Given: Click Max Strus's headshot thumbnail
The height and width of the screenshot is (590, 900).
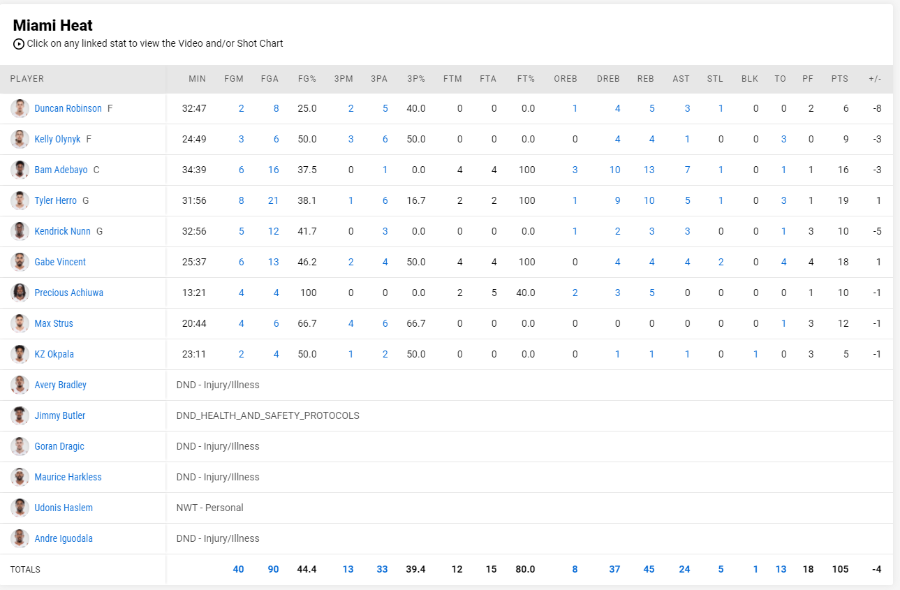Looking at the screenshot, I should (x=20, y=323).
